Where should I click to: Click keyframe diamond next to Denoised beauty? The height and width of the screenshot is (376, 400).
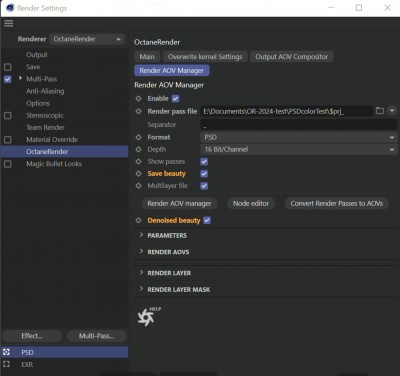click(x=139, y=220)
